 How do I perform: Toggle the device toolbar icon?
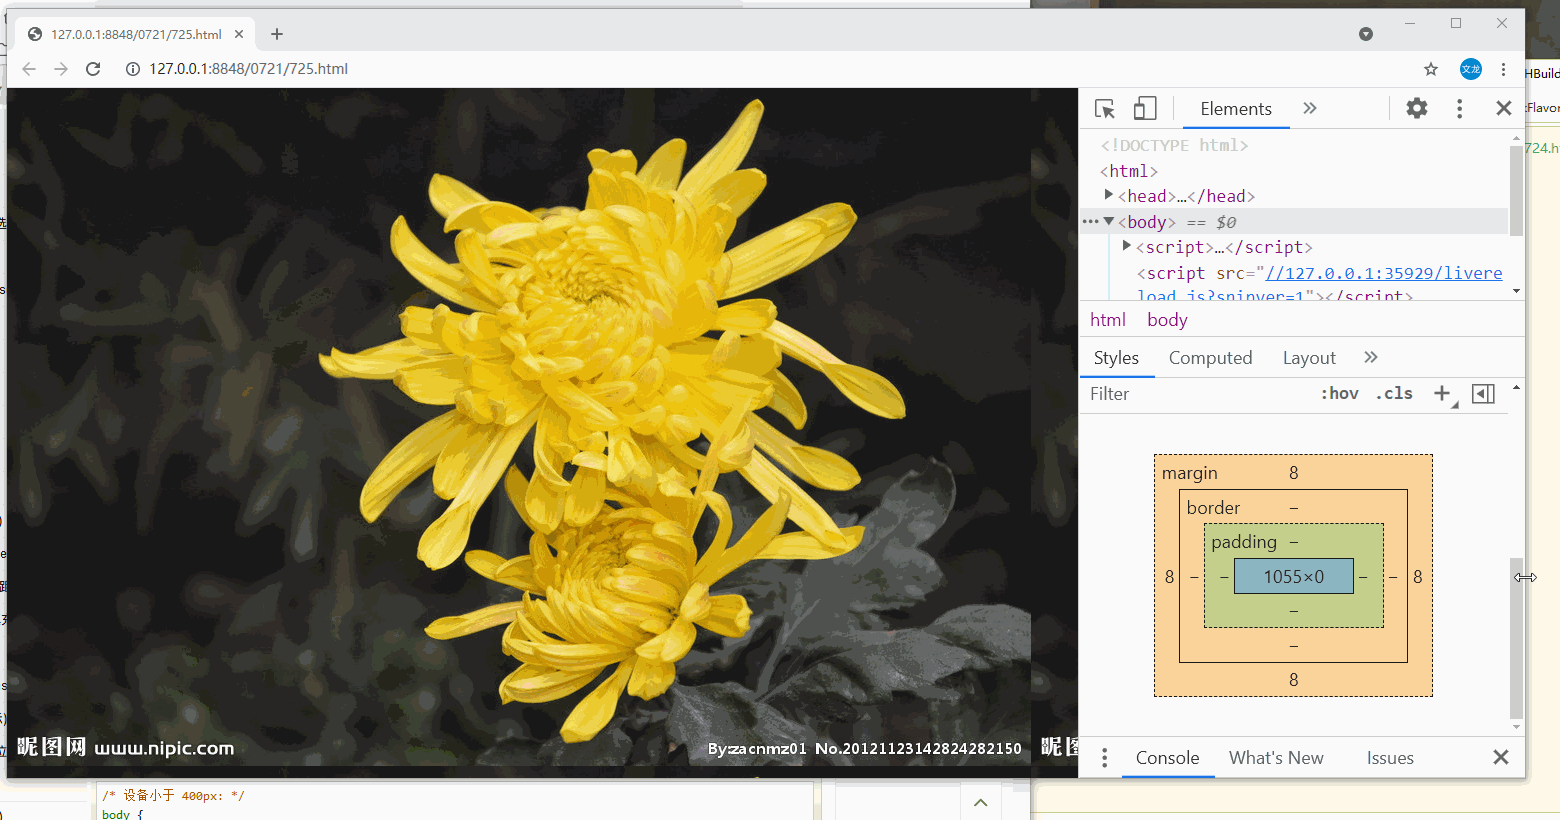1145,108
